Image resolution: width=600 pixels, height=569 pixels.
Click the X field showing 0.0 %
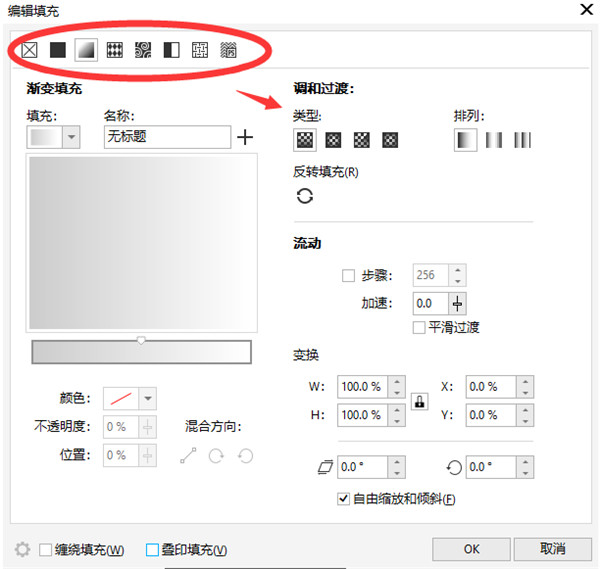[x=491, y=387]
